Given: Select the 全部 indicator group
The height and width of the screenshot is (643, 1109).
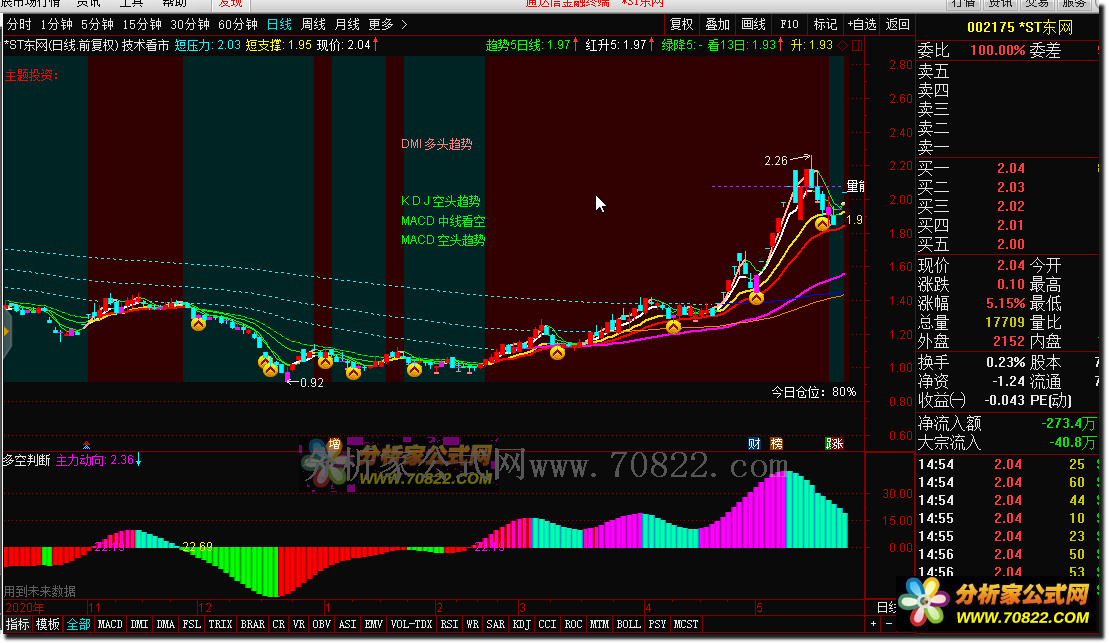Looking at the screenshot, I should (x=79, y=624).
